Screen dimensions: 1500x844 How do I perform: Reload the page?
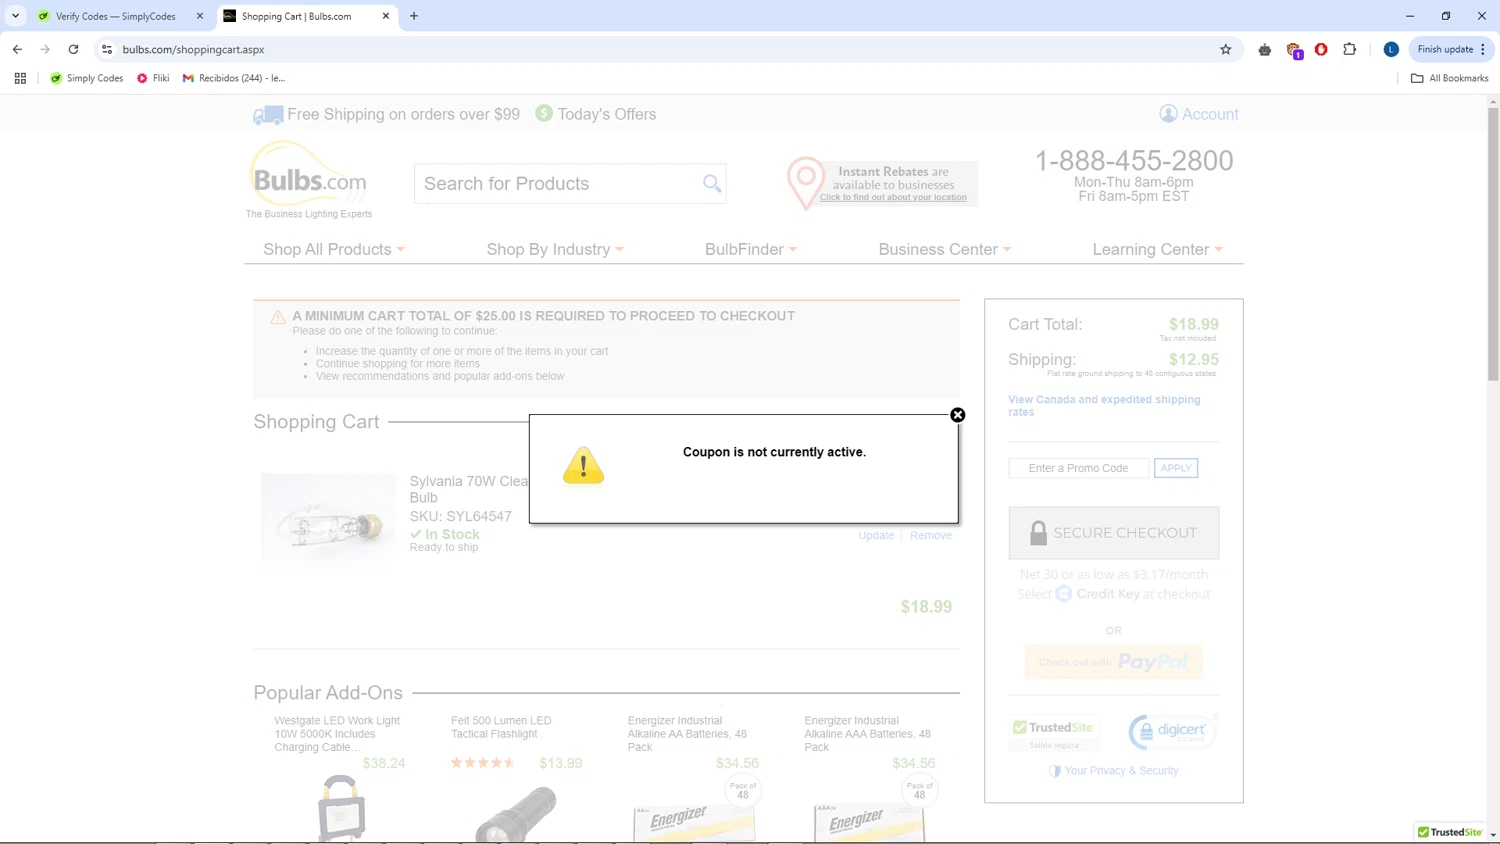(73, 49)
